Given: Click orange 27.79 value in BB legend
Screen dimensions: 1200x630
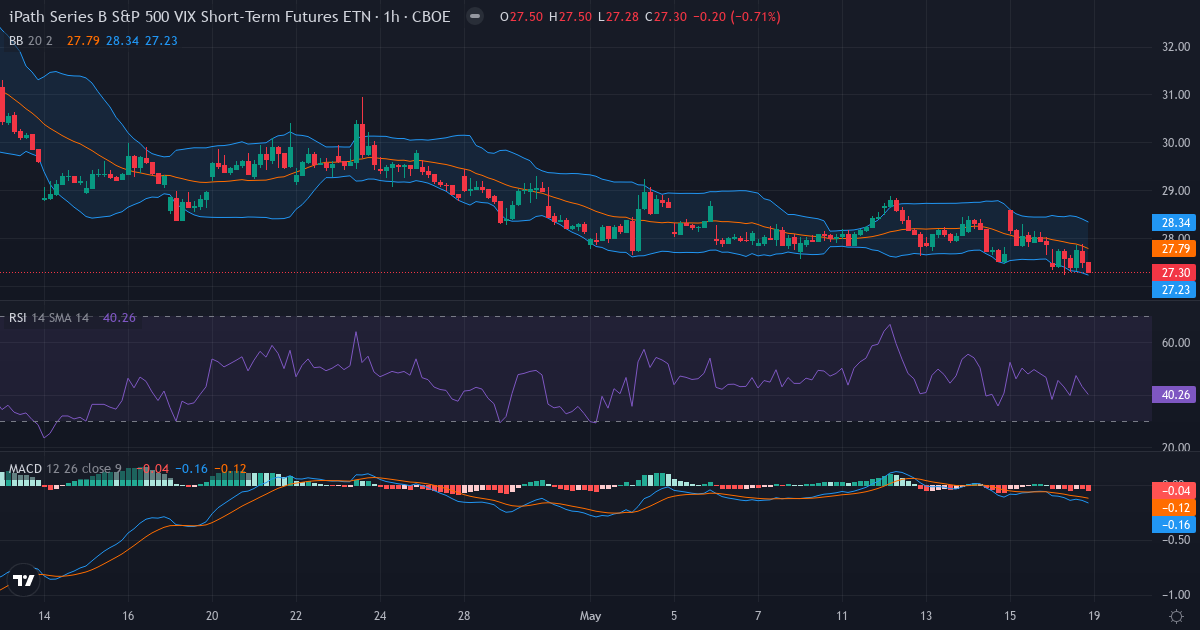Looking at the screenshot, I should click(x=82, y=40).
